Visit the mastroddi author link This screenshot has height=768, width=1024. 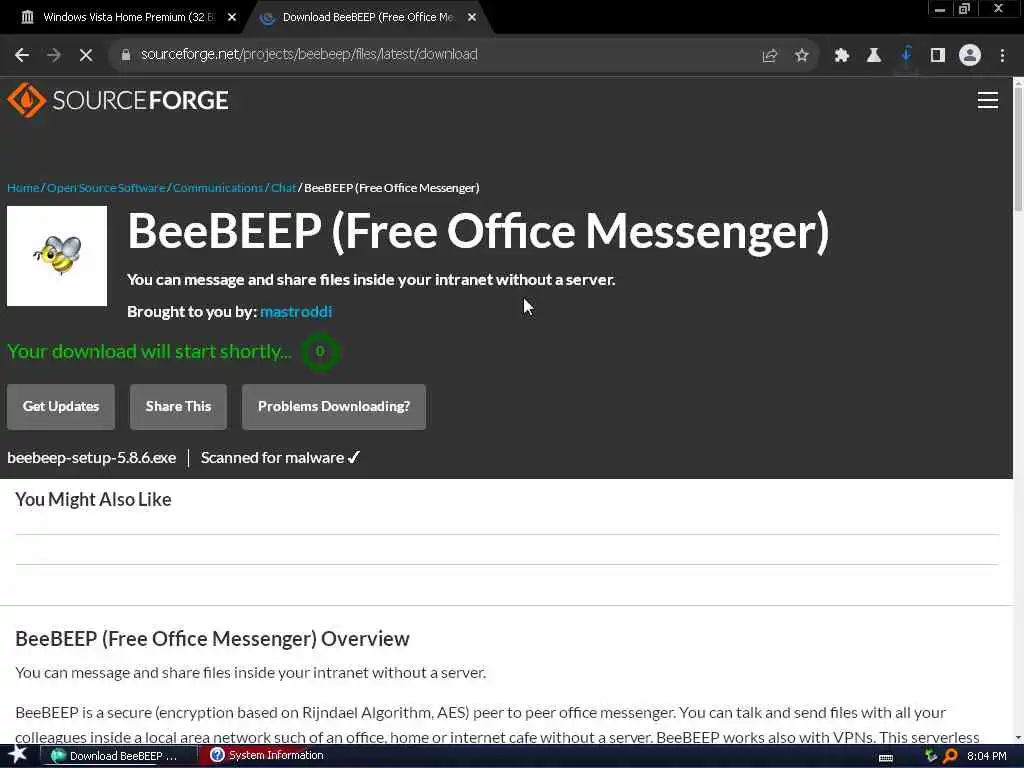pos(296,312)
